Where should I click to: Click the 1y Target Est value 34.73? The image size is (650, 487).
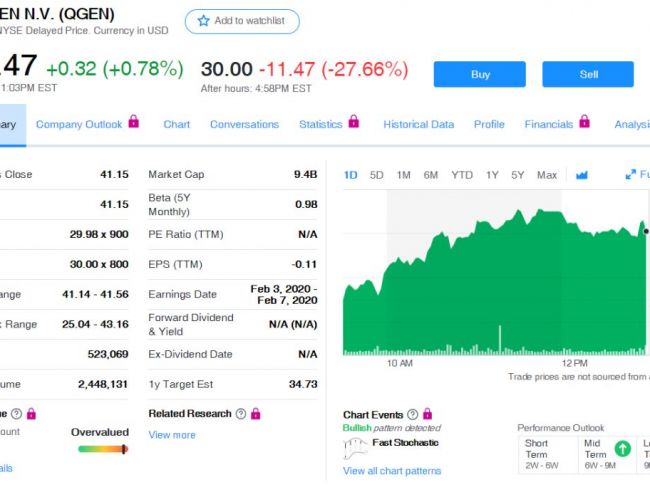tap(303, 384)
